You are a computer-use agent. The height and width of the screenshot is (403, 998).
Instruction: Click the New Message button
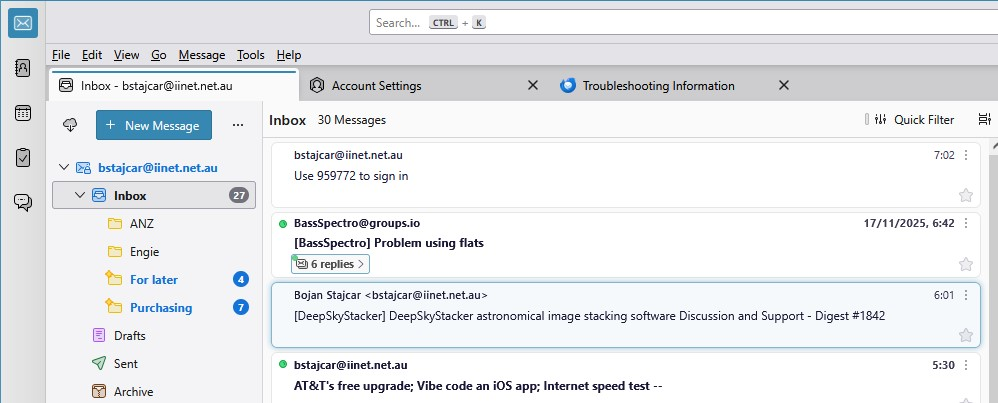pos(154,125)
